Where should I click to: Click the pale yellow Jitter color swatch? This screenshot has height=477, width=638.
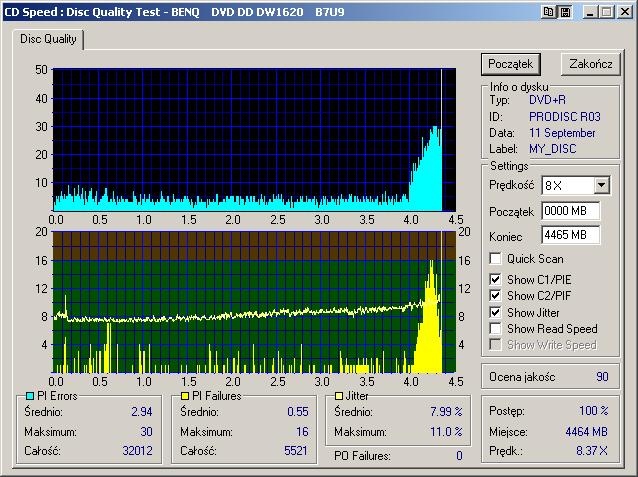(x=339, y=396)
